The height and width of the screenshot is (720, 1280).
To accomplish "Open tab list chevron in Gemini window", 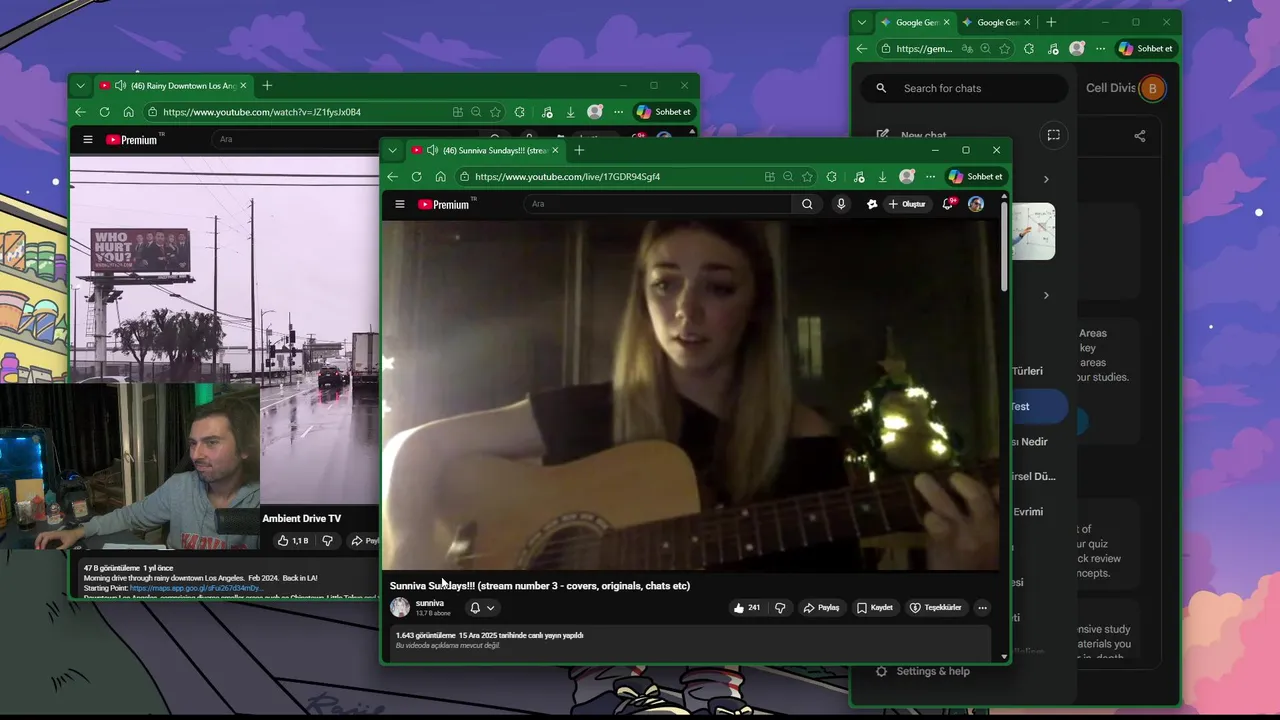I will click(862, 22).
